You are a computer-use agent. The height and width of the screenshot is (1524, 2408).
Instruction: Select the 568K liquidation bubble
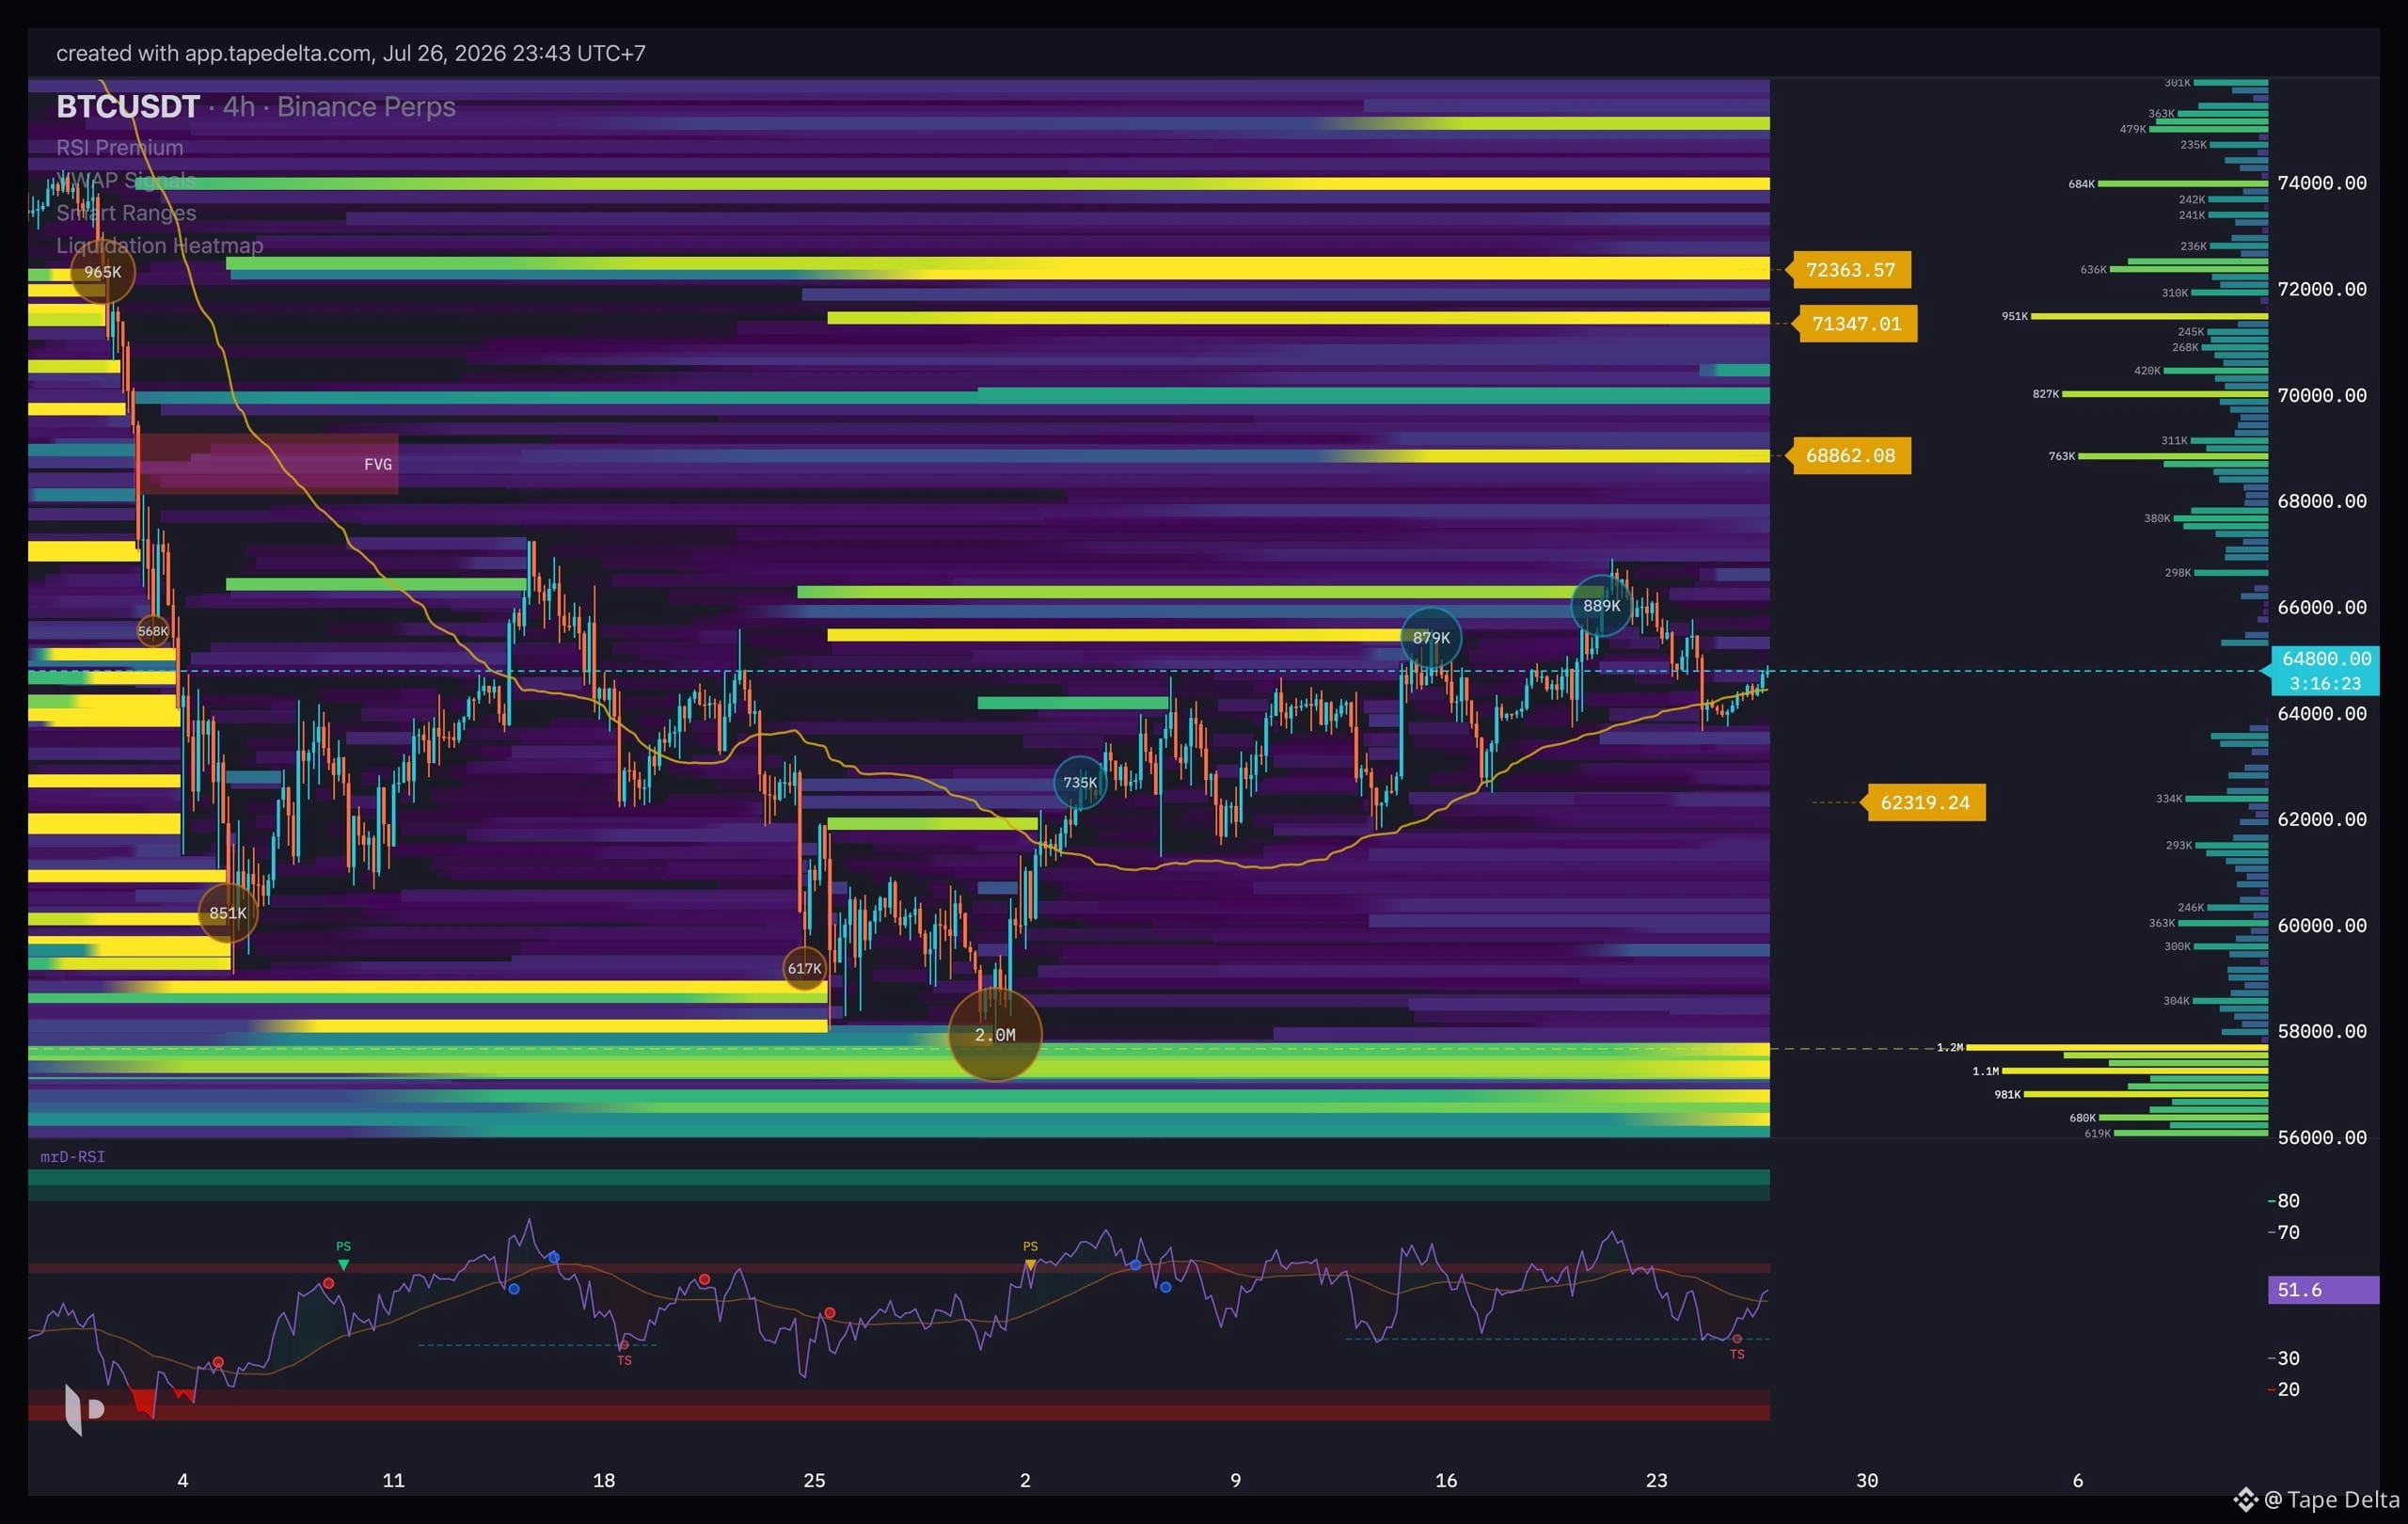(153, 631)
